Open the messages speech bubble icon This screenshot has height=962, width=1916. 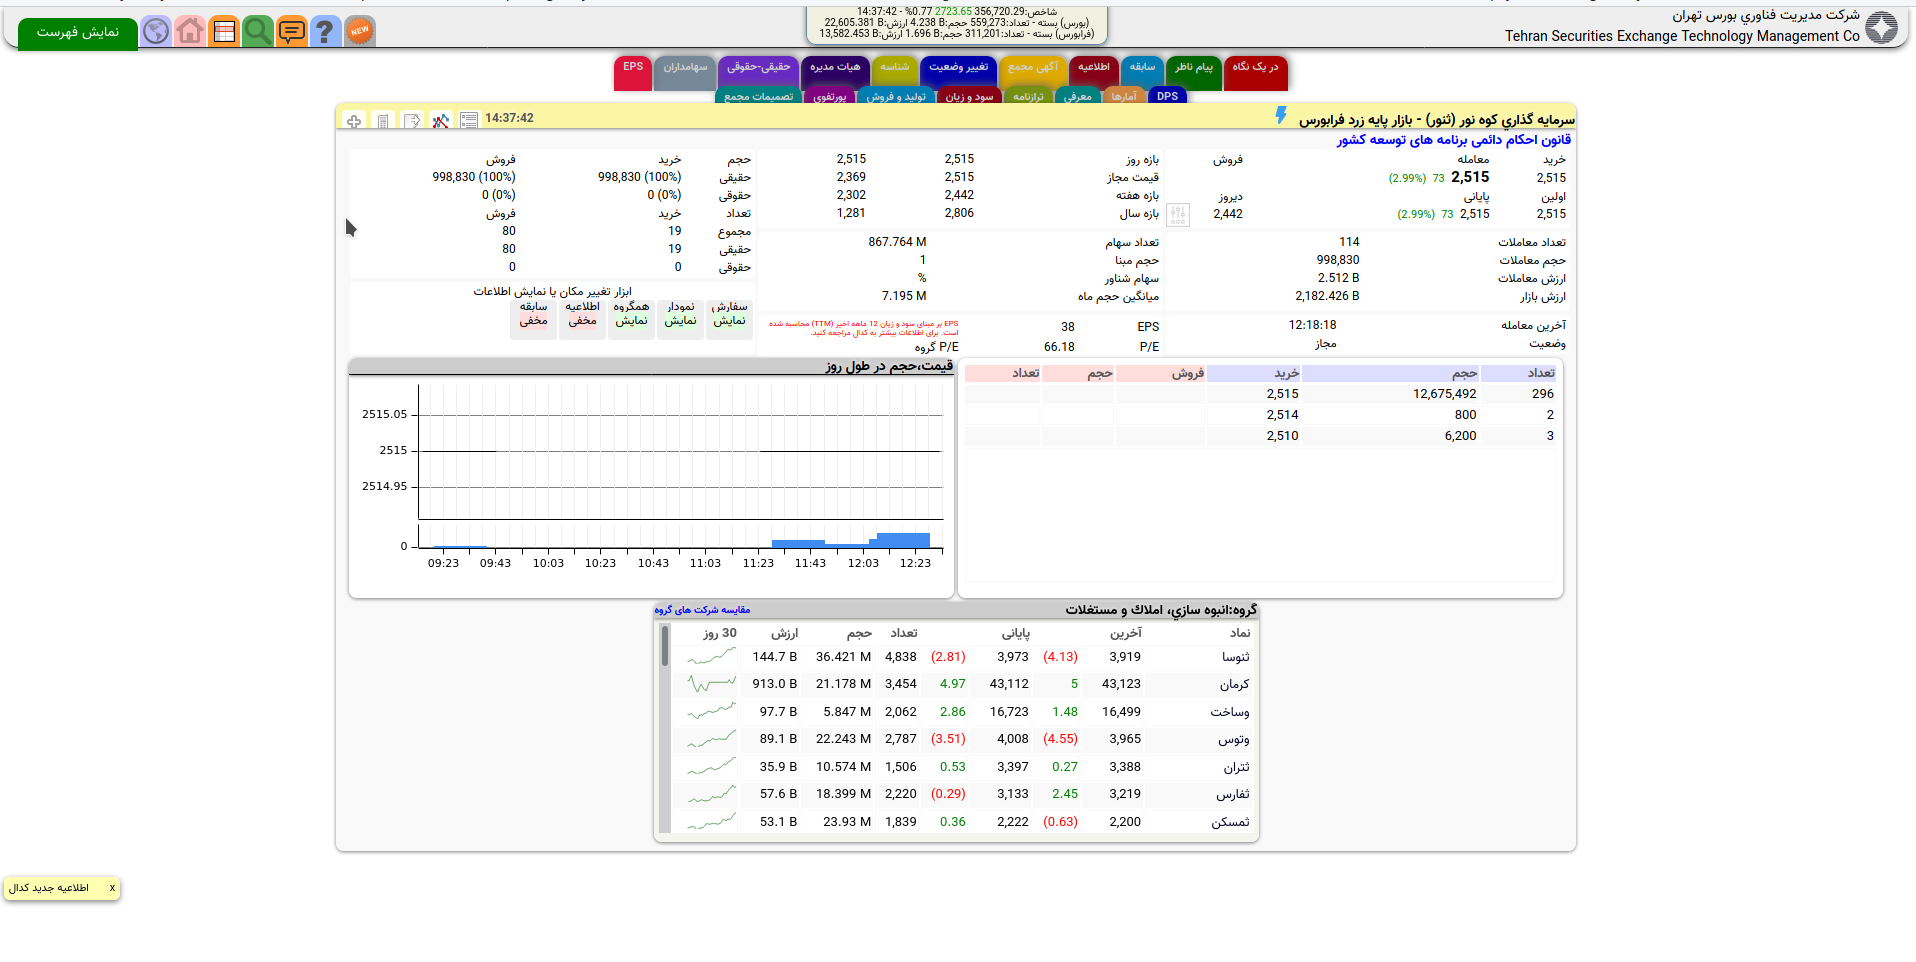point(292,31)
